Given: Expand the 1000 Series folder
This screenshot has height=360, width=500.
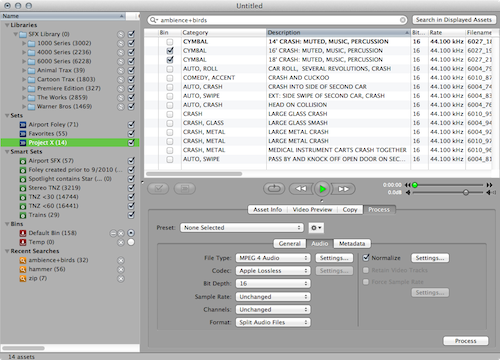Looking at the screenshot, I should point(24,43).
